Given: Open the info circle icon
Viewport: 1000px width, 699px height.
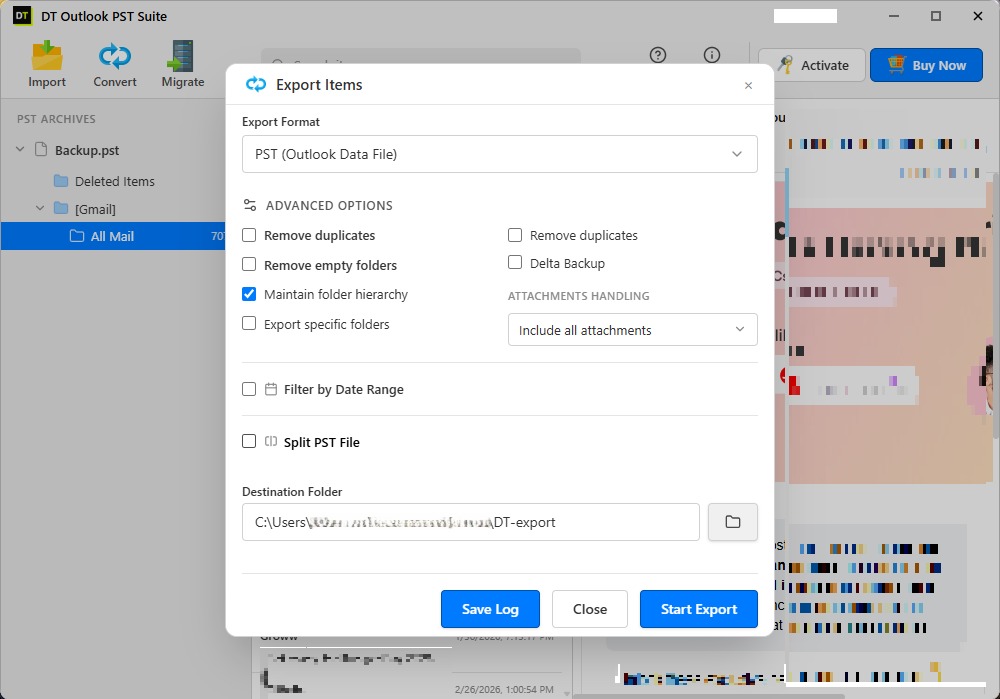Looking at the screenshot, I should pos(712,55).
